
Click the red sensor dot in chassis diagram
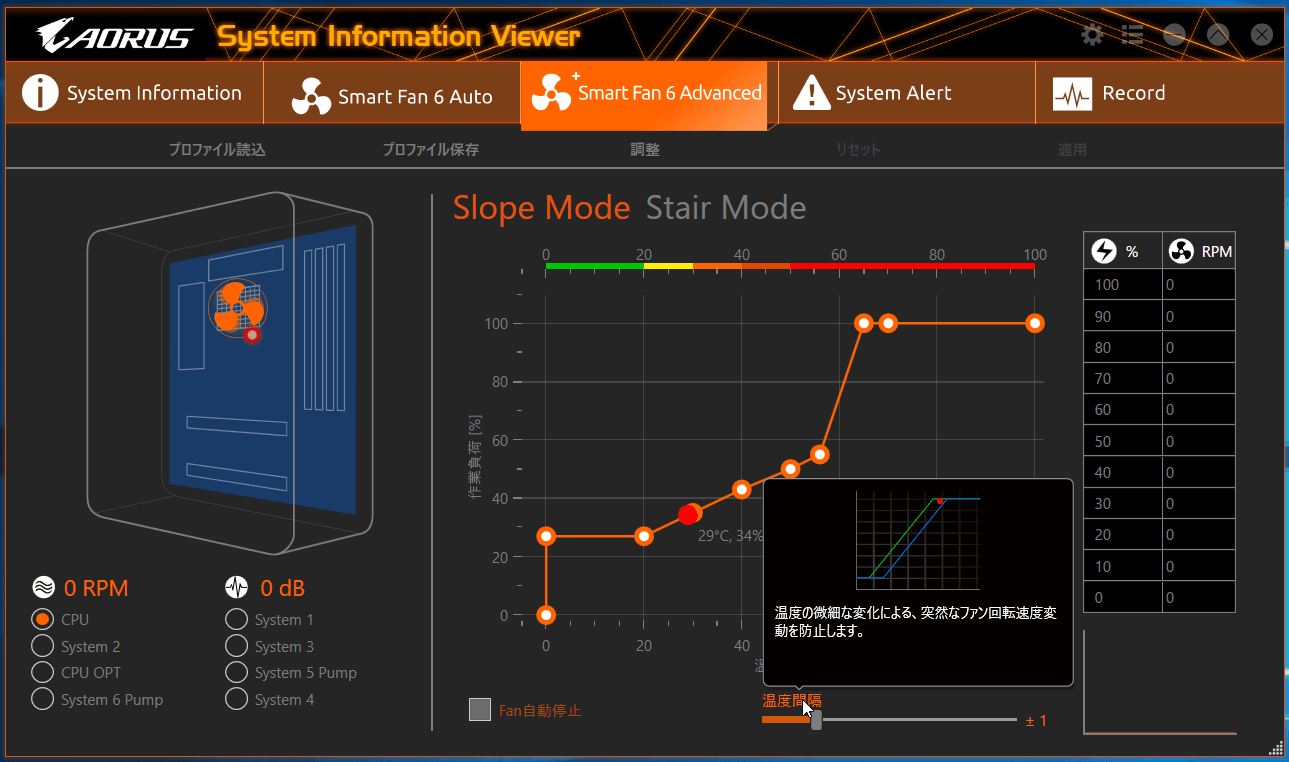tap(253, 336)
